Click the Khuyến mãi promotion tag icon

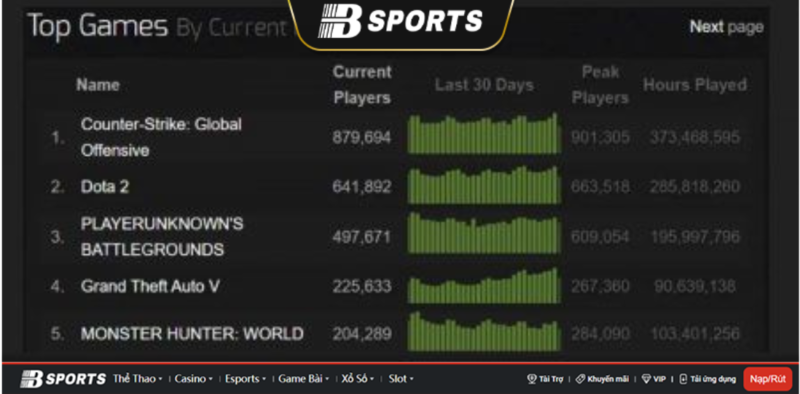pos(580,379)
